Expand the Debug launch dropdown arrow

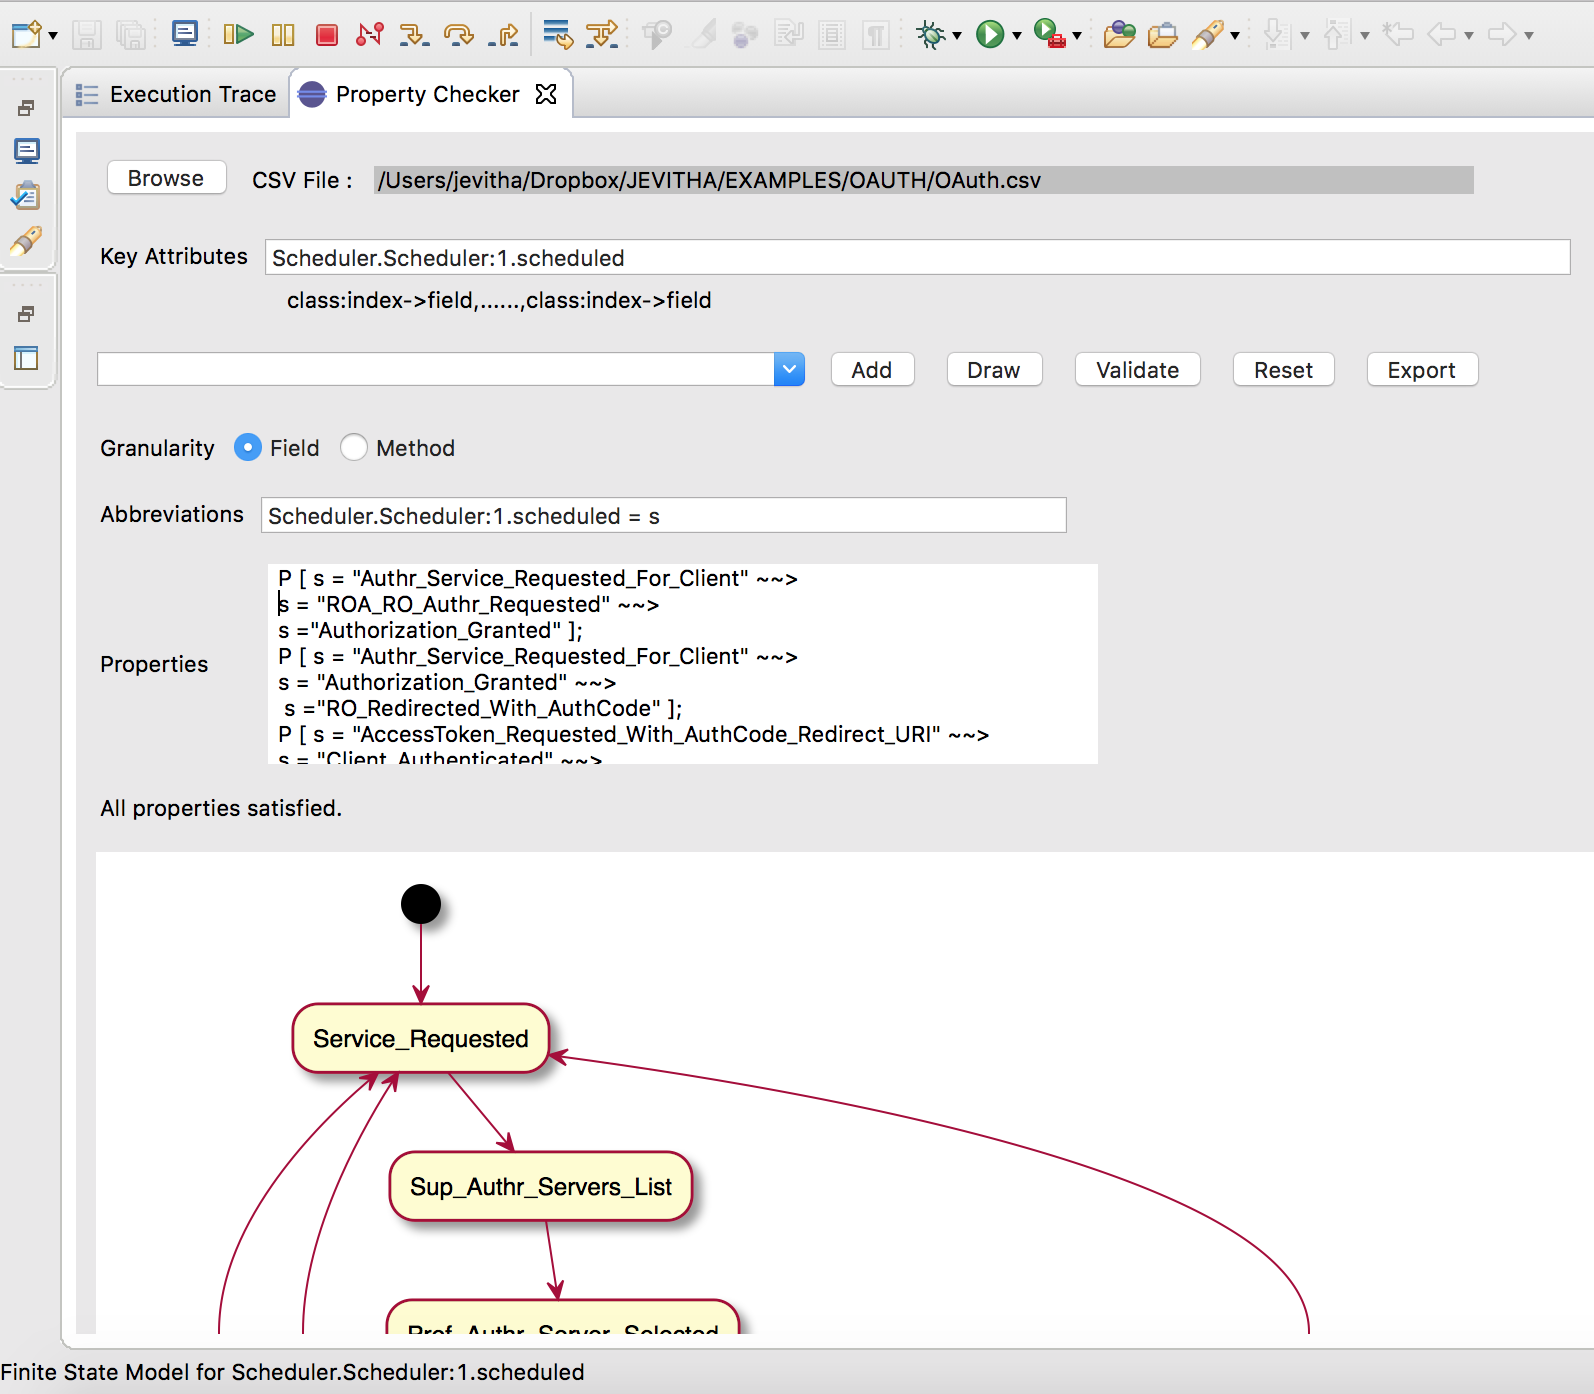(957, 36)
